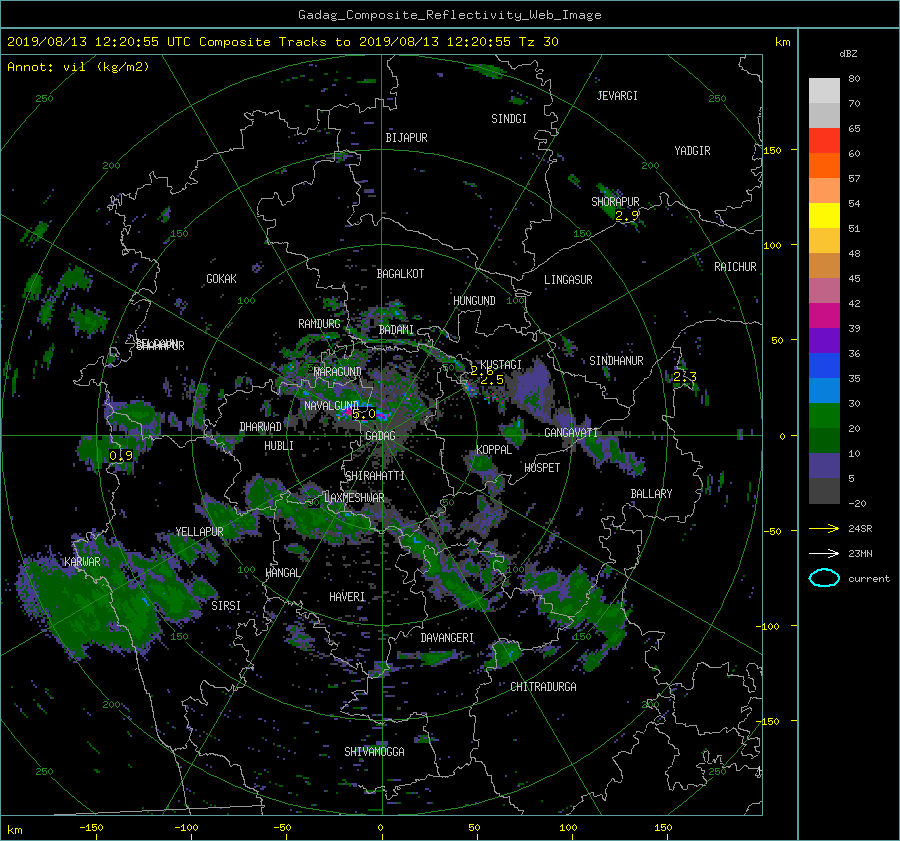Pick the magenta band in dBZ scale

click(x=824, y=315)
